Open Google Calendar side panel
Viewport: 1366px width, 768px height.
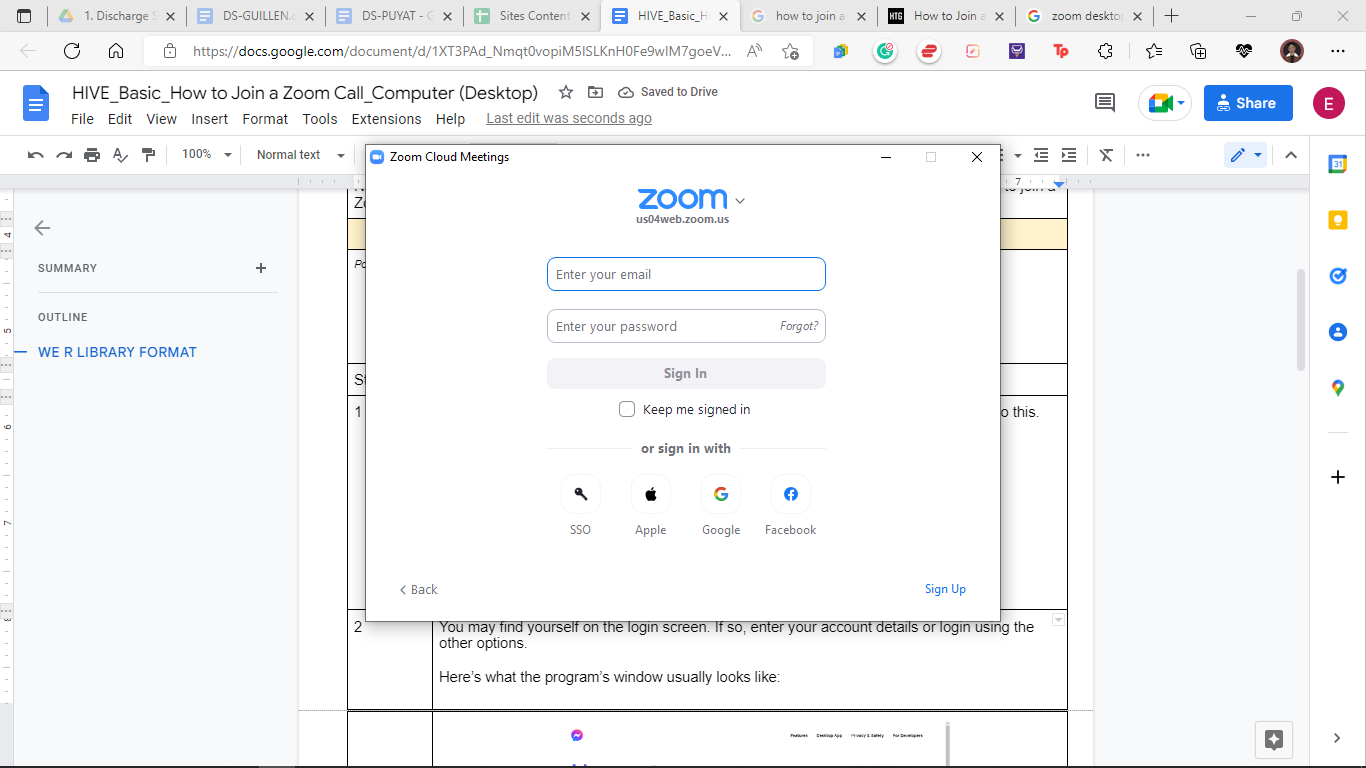coord(1338,165)
